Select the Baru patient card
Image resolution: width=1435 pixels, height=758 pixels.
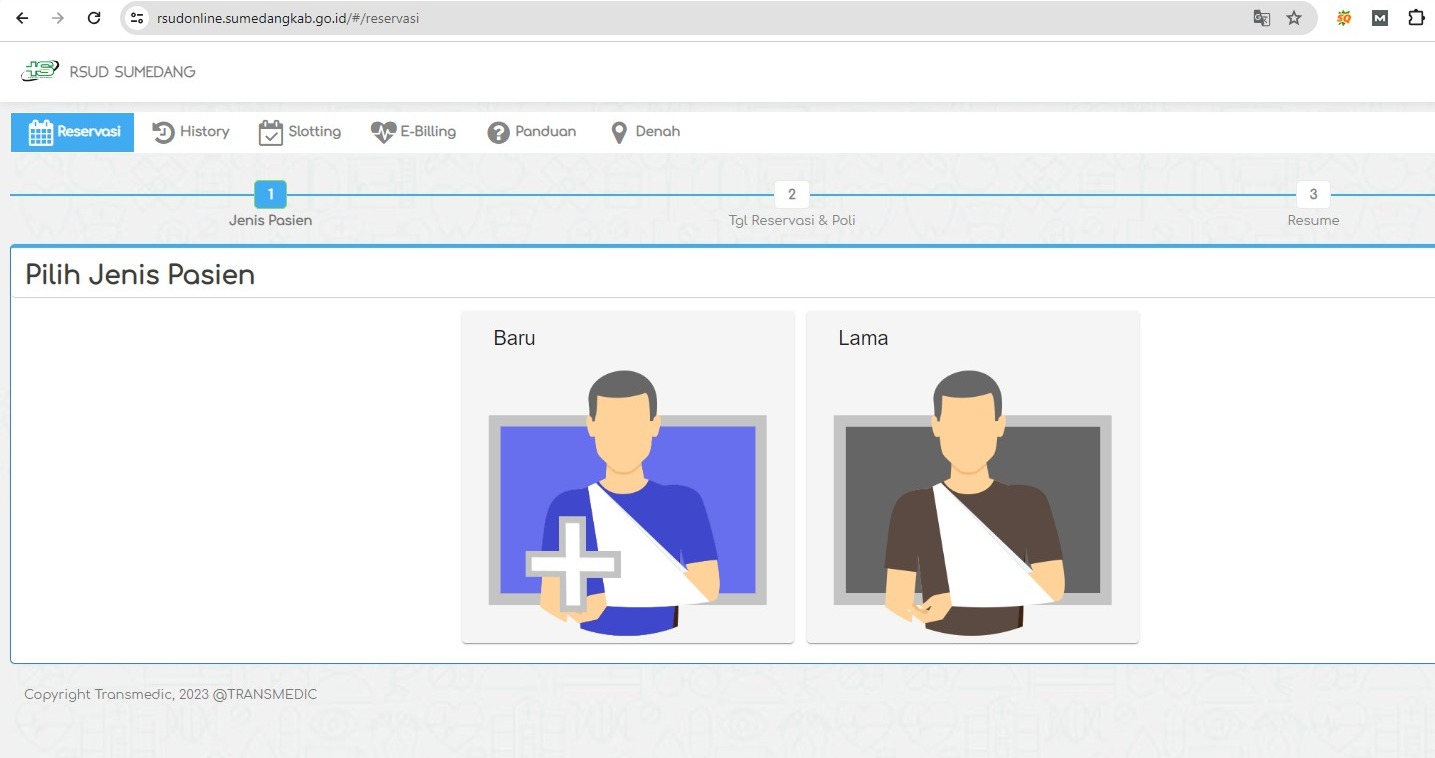(627, 477)
